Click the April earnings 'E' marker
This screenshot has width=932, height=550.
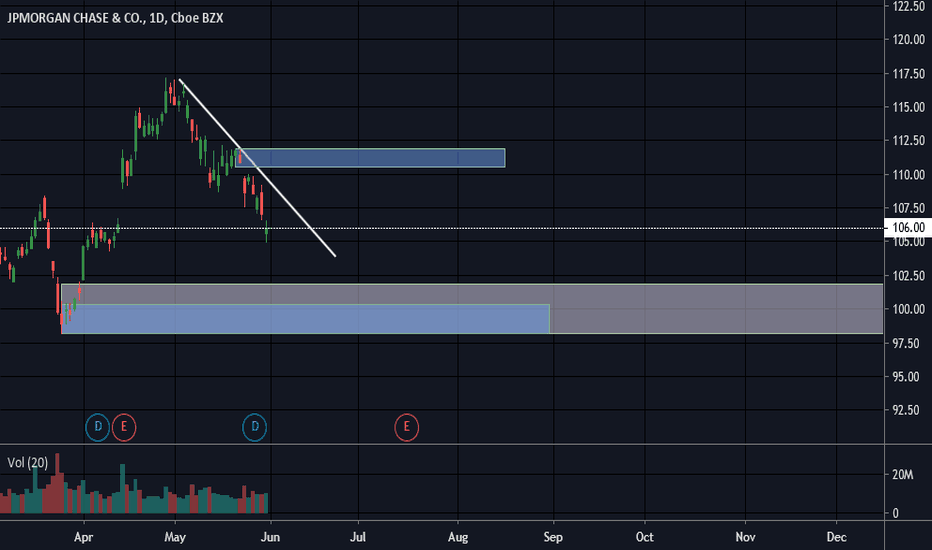(x=124, y=427)
